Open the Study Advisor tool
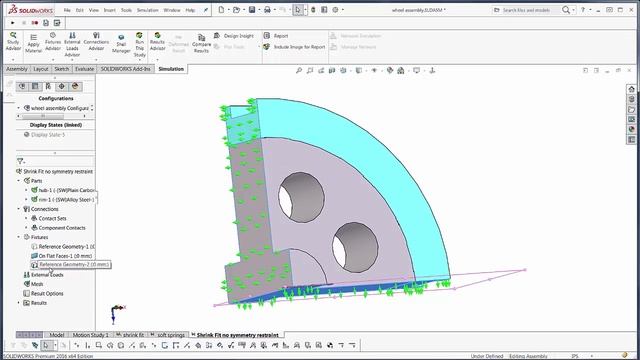 [13, 42]
